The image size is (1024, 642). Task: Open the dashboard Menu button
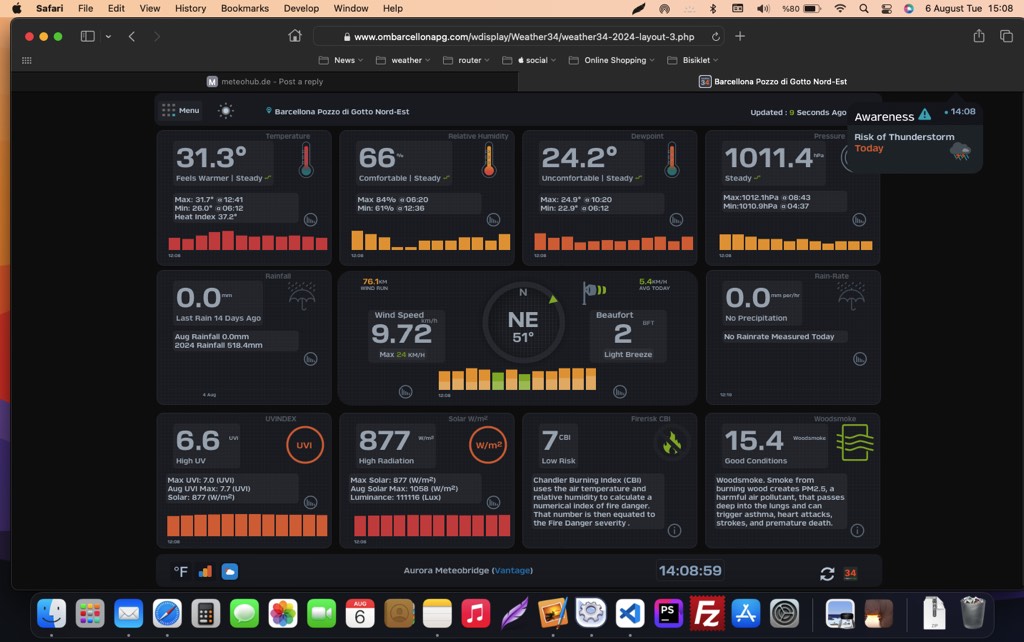[180, 111]
